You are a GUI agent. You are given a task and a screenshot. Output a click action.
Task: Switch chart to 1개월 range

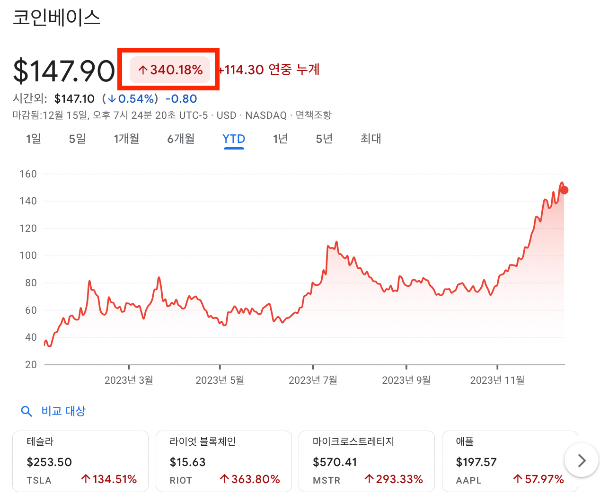click(x=126, y=139)
